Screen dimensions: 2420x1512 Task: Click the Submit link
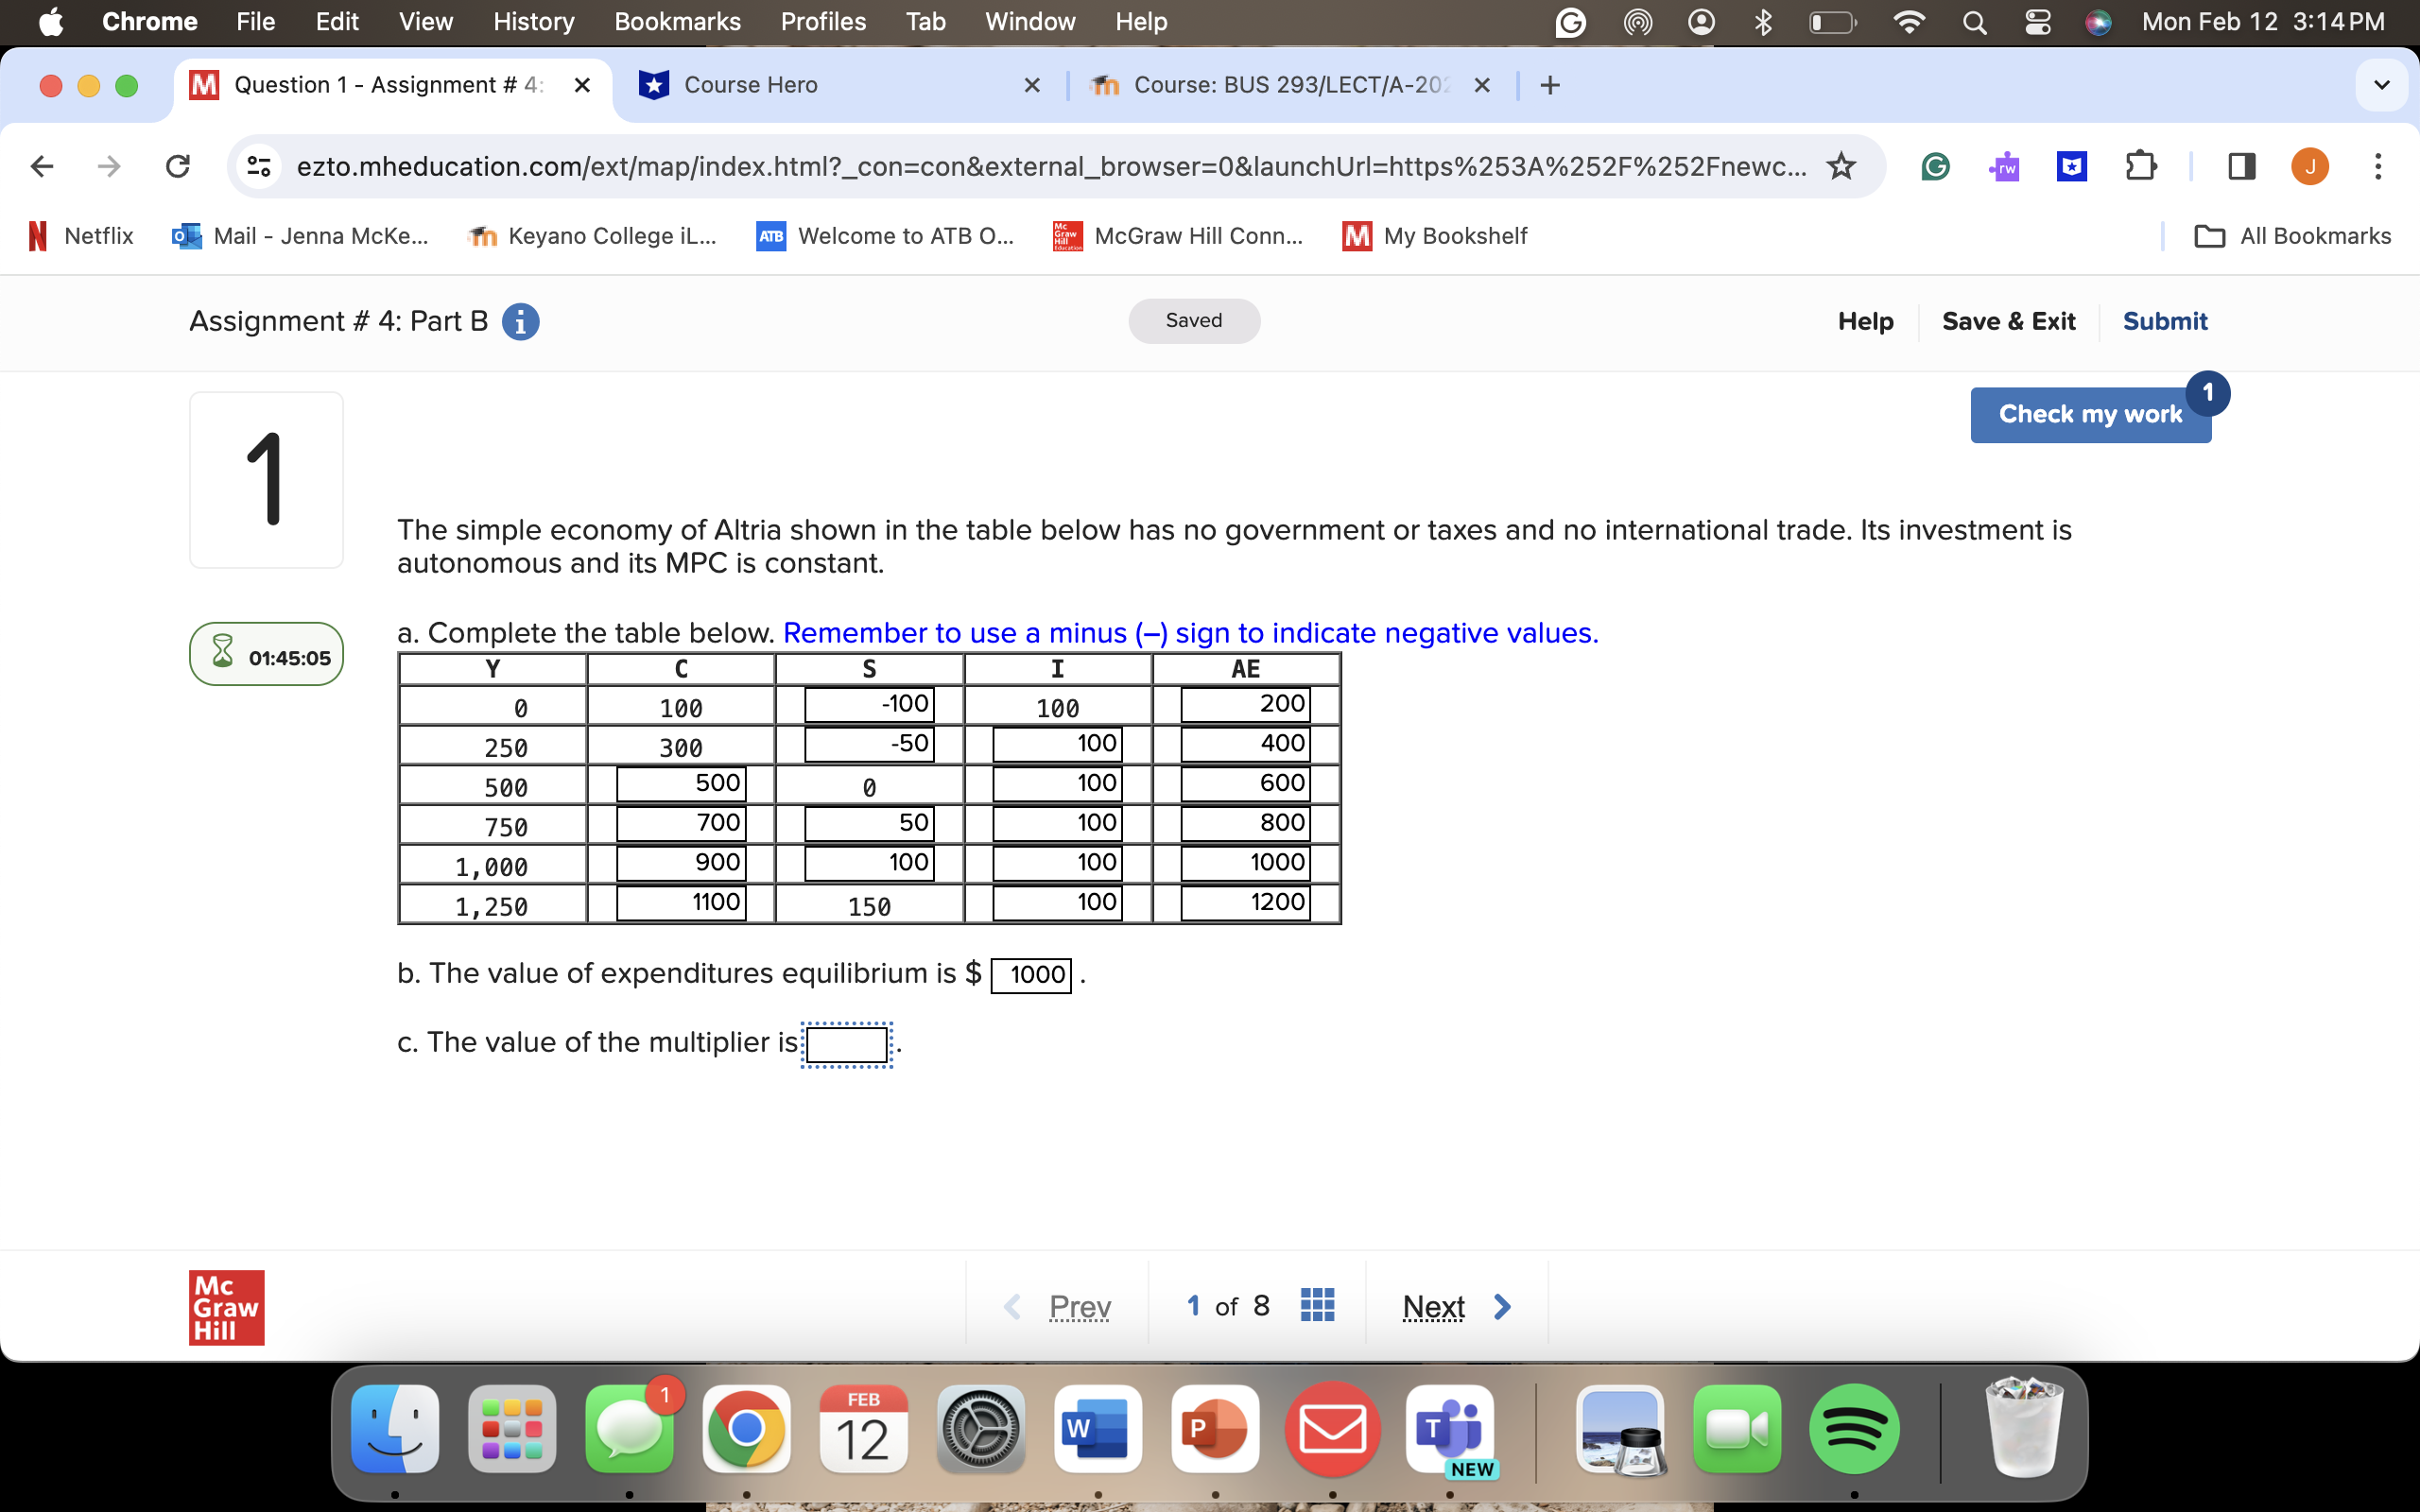tap(2165, 321)
